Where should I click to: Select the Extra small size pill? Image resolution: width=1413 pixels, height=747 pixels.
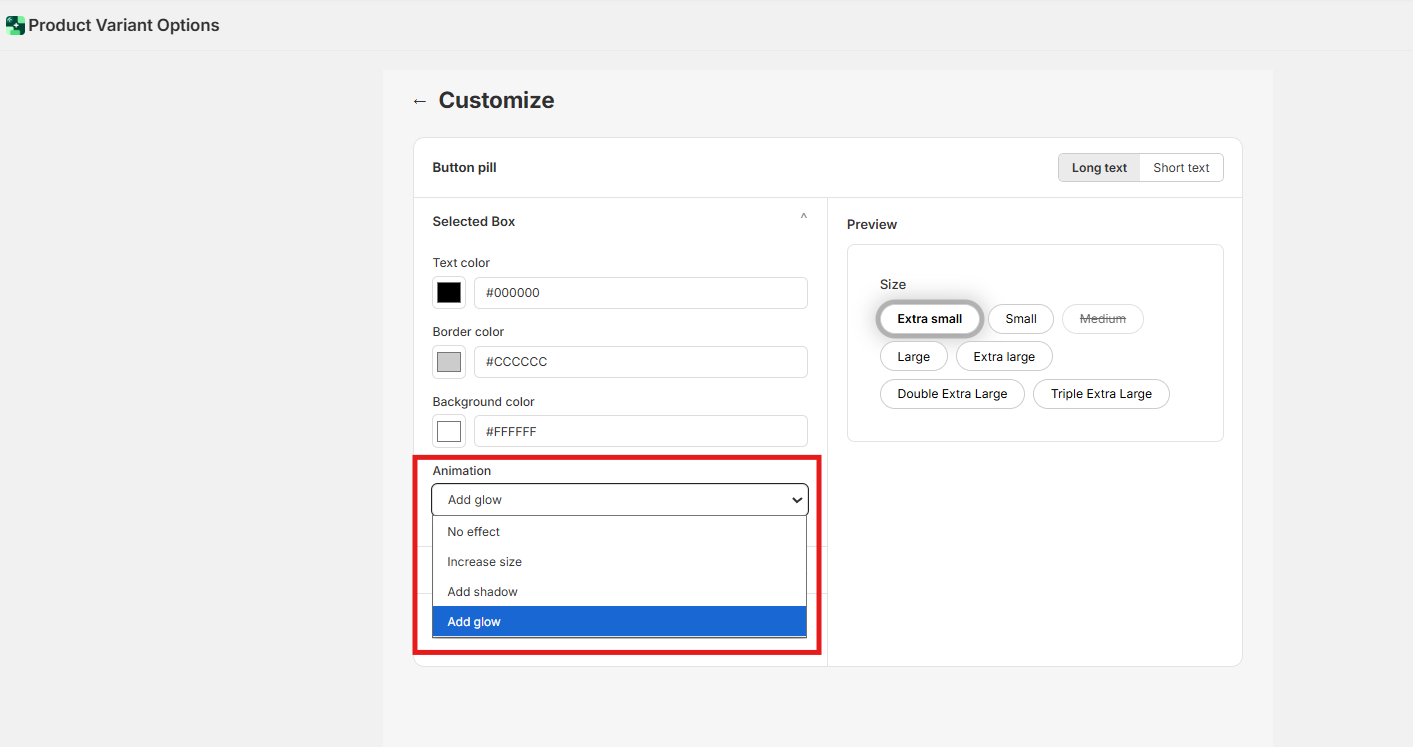pyautogui.click(x=929, y=319)
